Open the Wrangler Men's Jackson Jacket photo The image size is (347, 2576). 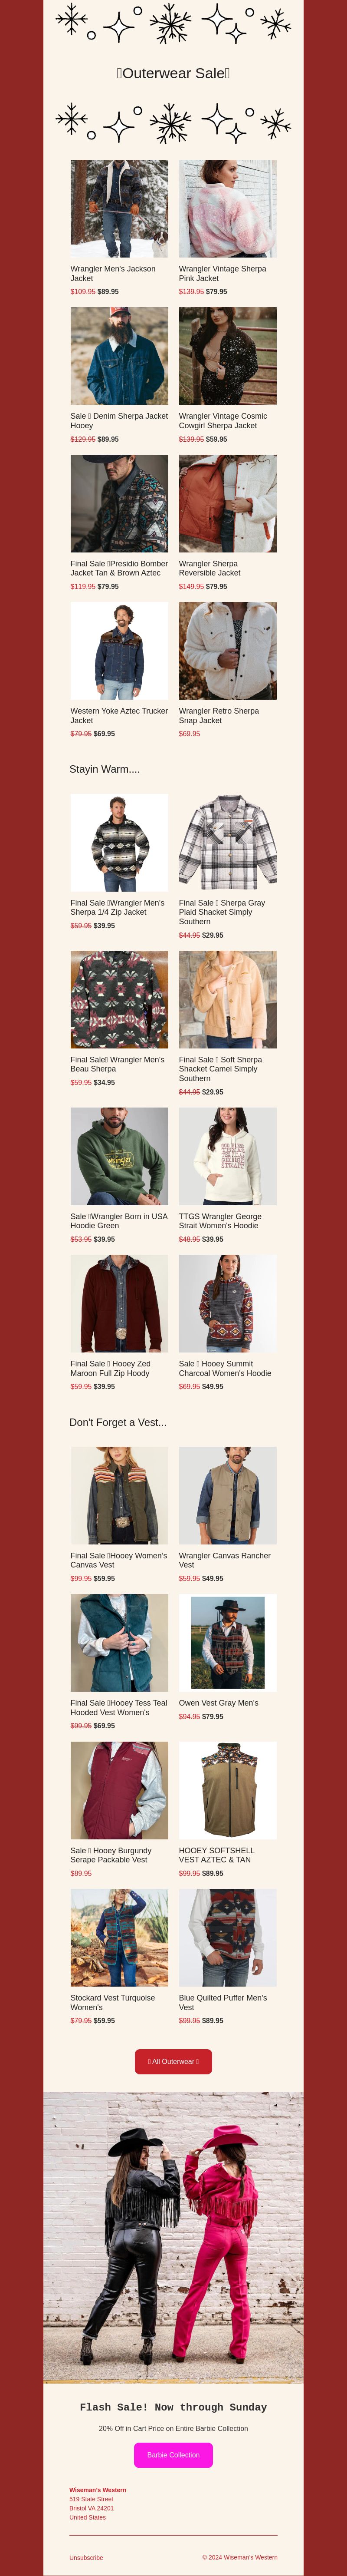tap(119, 209)
